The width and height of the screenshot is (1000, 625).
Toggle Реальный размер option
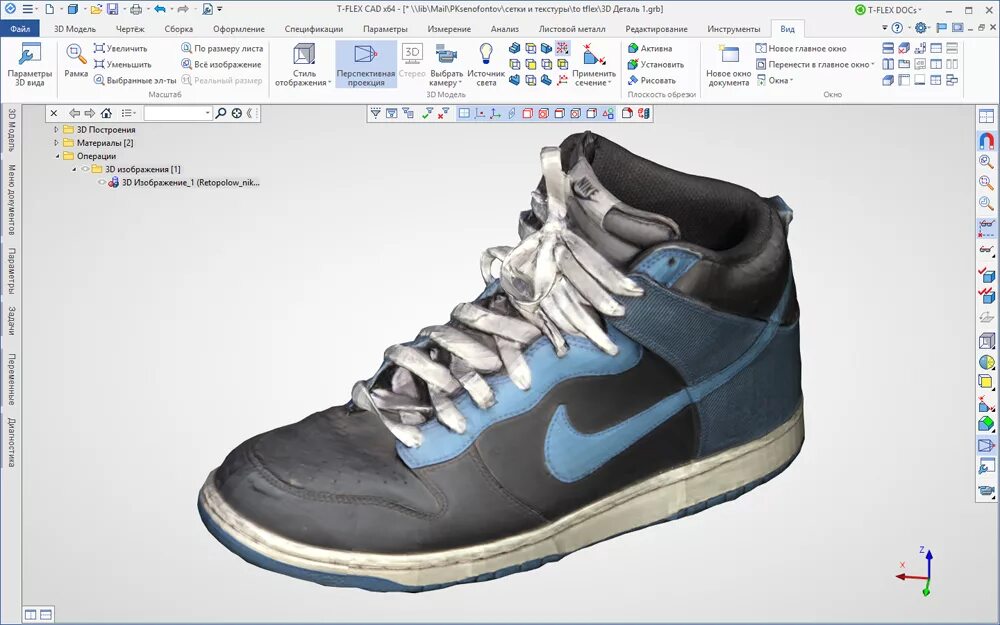[x=225, y=80]
